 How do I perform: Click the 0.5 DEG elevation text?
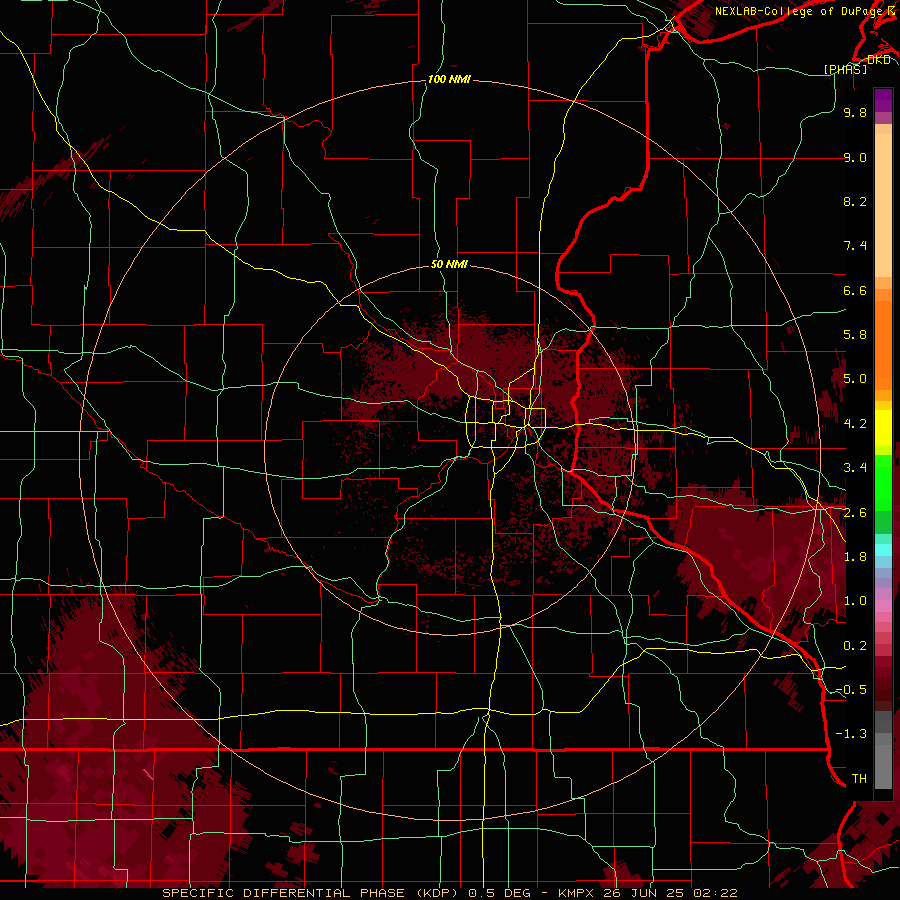pos(498,893)
